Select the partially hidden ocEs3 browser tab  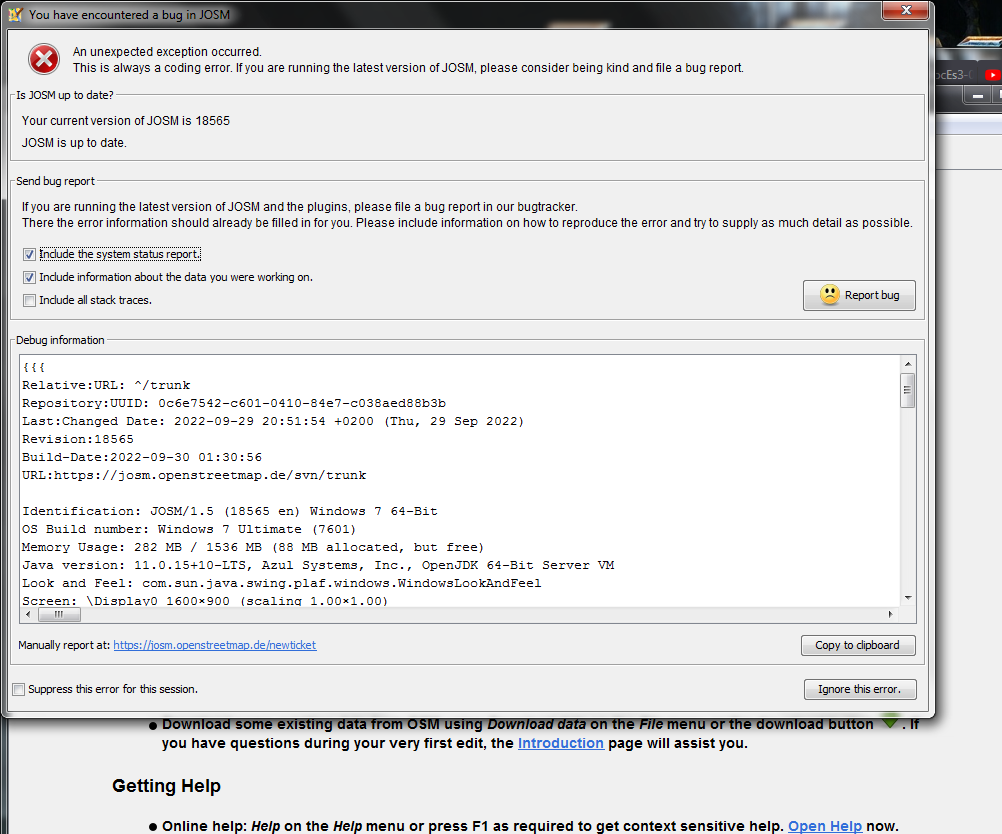click(x=955, y=75)
